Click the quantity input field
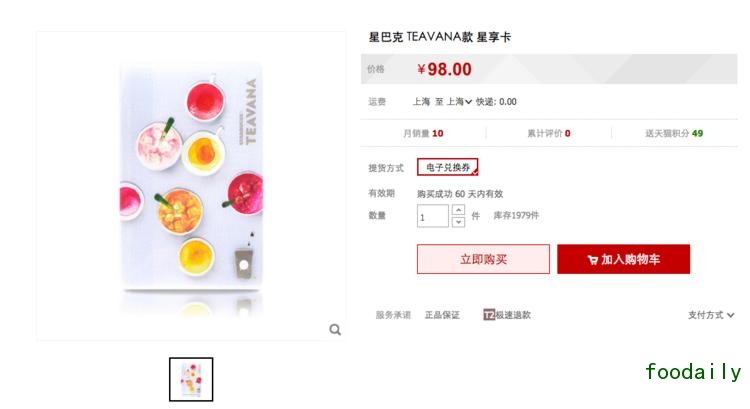The width and height of the screenshot is (750, 409). pyautogui.click(x=432, y=216)
